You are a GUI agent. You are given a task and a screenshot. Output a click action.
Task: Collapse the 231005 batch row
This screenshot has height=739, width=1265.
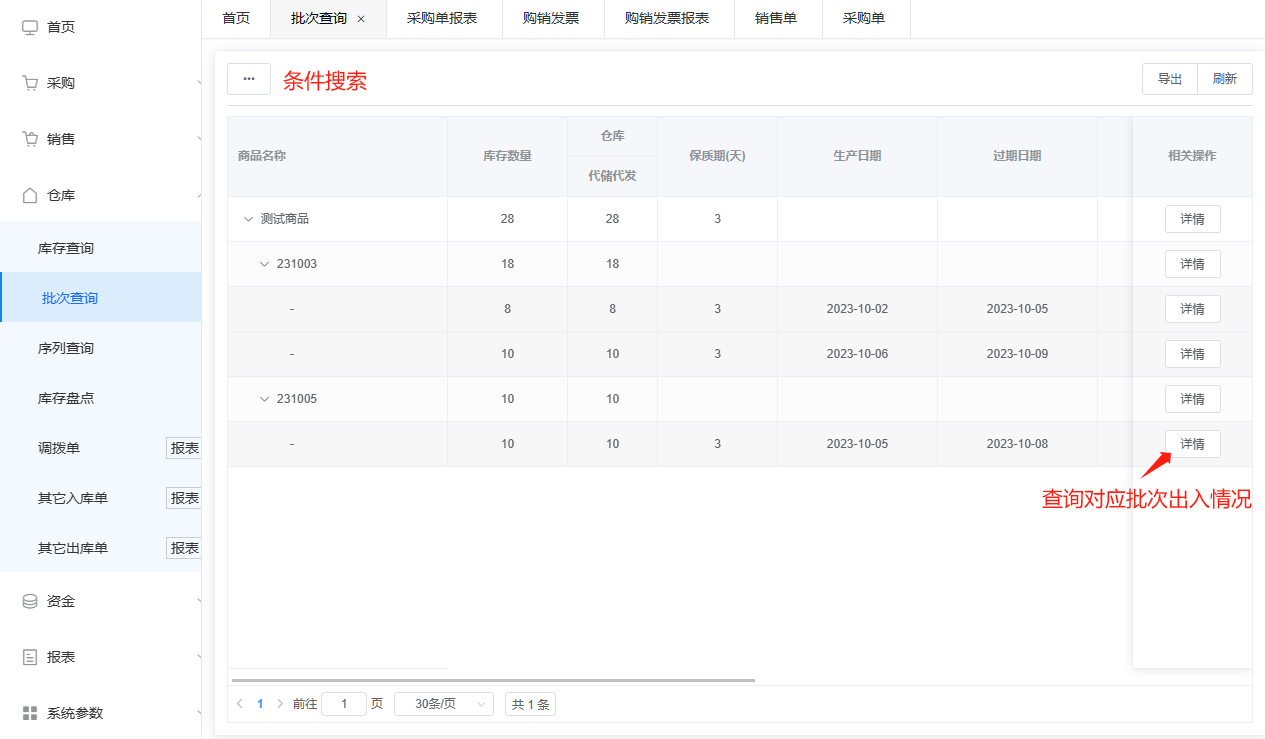click(x=264, y=399)
